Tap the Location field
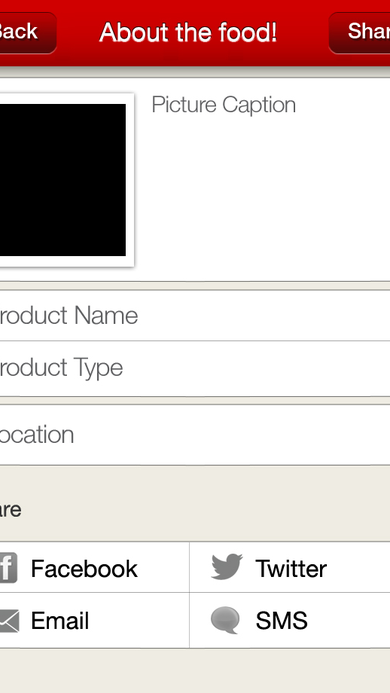The image size is (390, 693). click(x=195, y=435)
